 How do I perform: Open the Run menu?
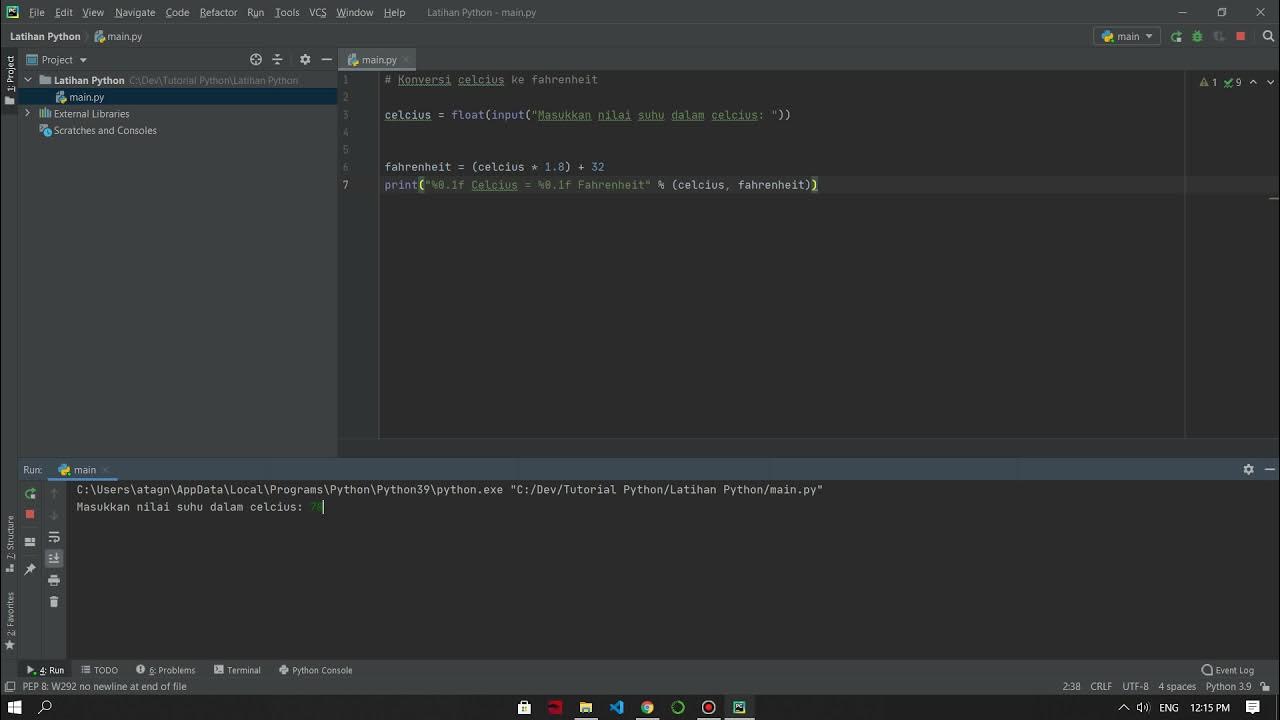pyautogui.click(x=255, y=12)
